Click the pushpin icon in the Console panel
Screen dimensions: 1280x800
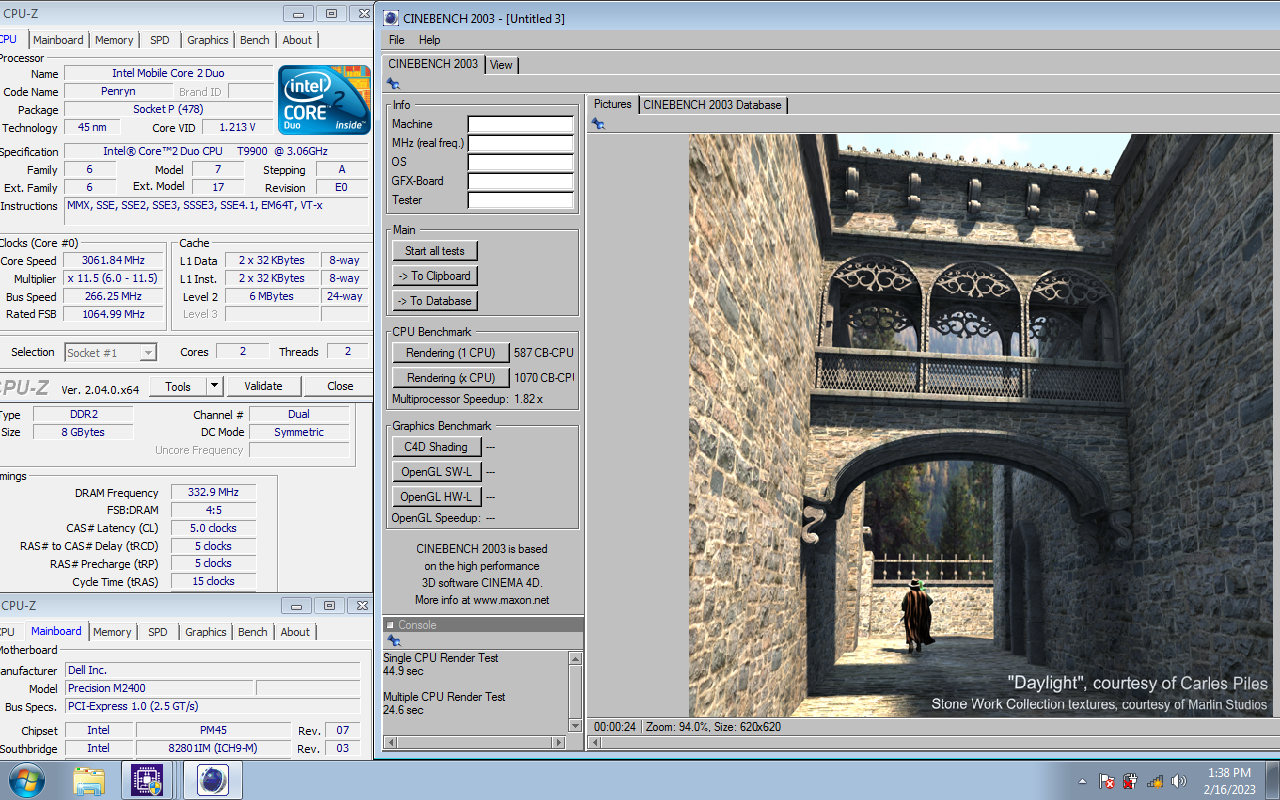[393, 640]
